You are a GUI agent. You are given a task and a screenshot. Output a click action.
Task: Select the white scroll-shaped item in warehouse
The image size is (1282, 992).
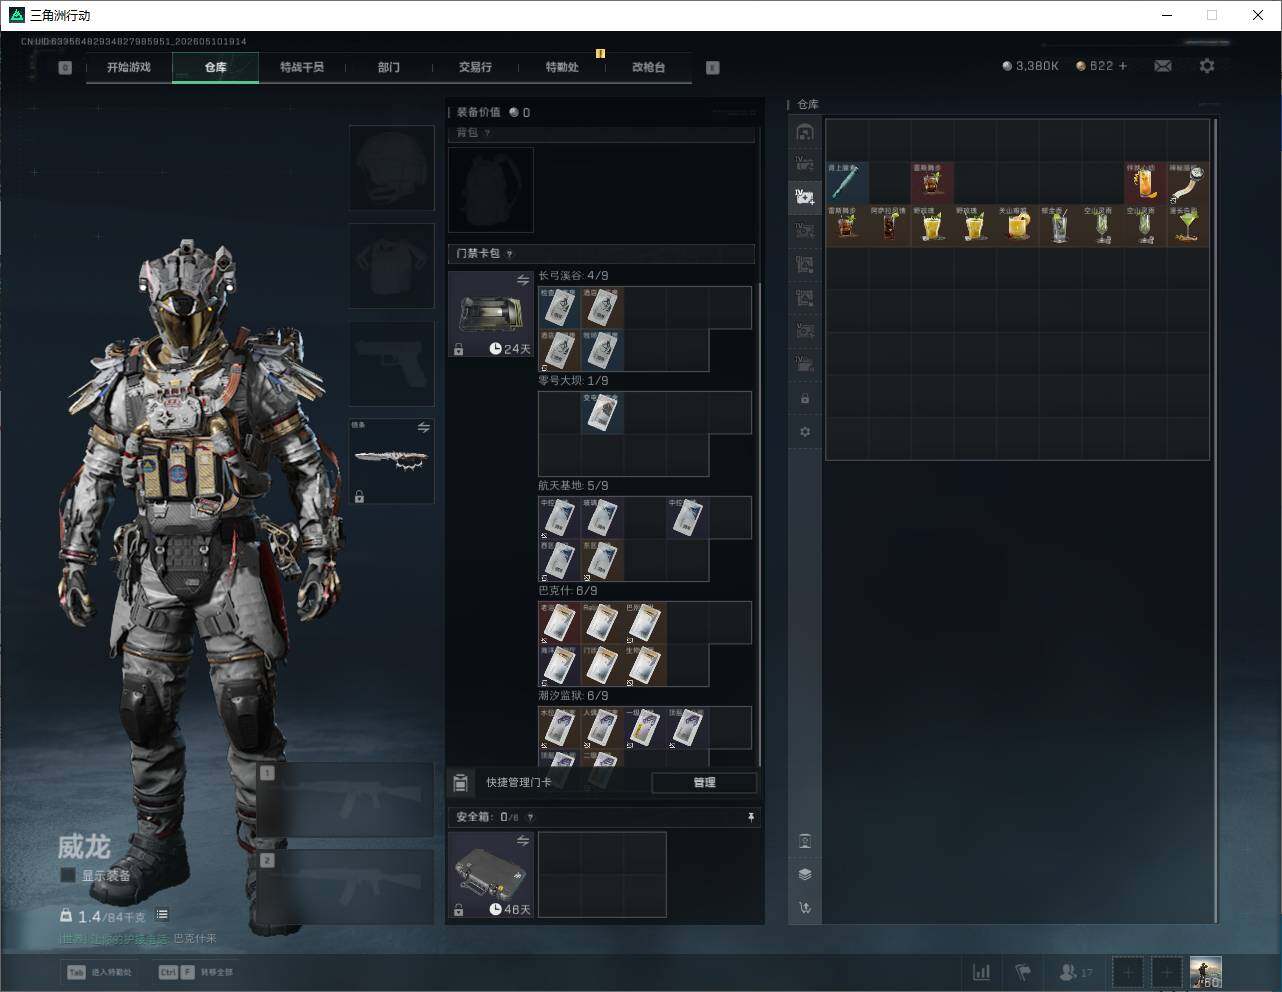(x=1187, y=183)
